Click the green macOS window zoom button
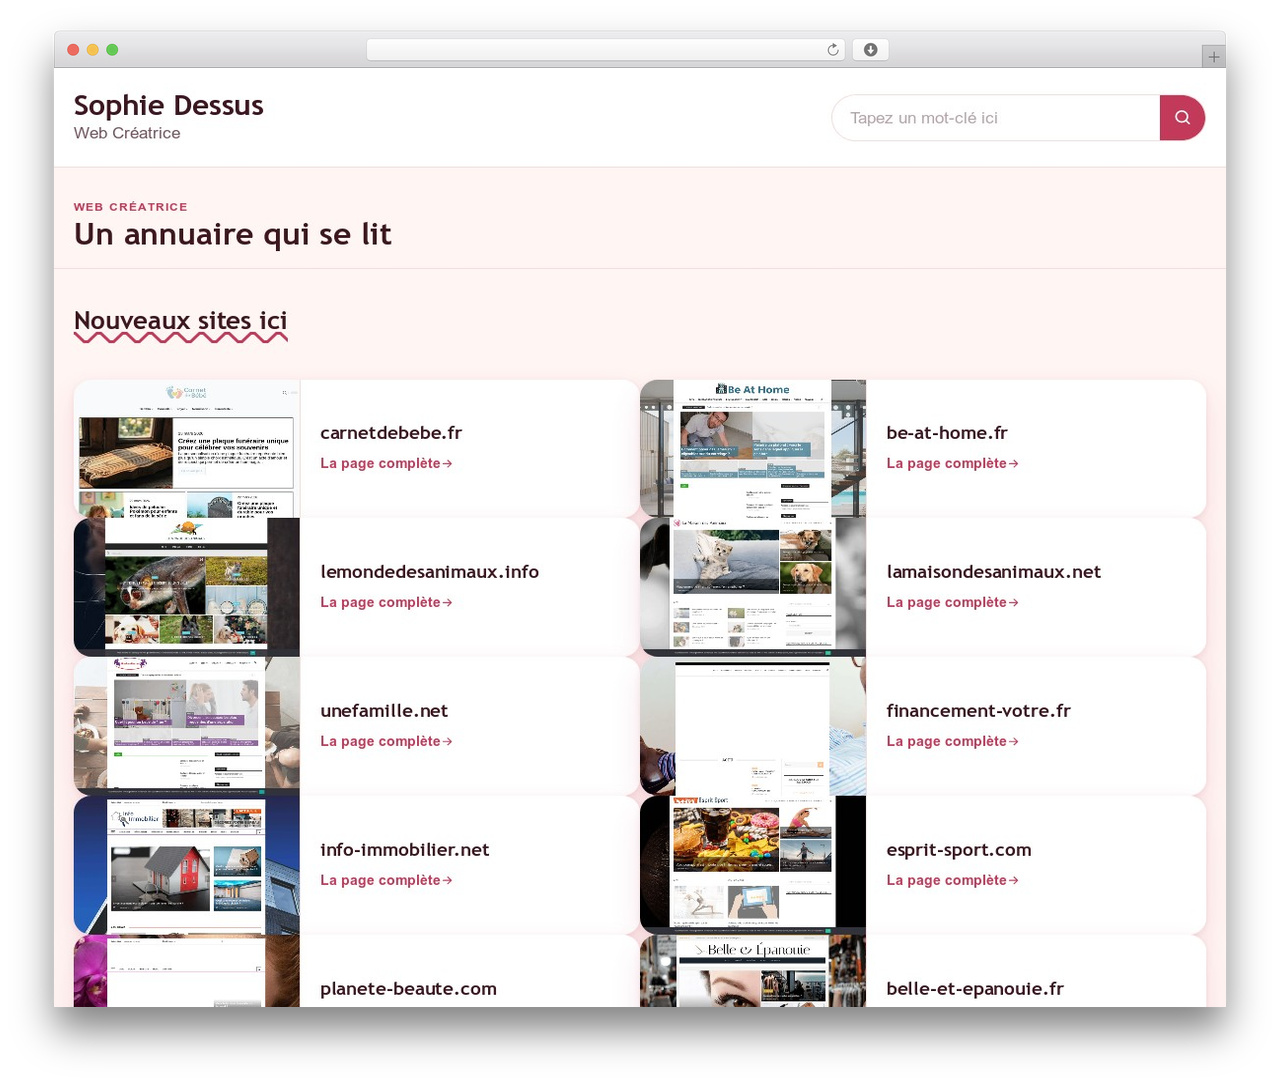 tap(112, 50)
